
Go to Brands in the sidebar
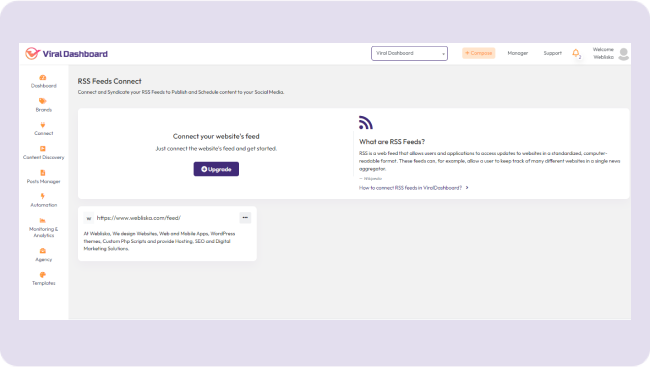click(x=43, y=101)
